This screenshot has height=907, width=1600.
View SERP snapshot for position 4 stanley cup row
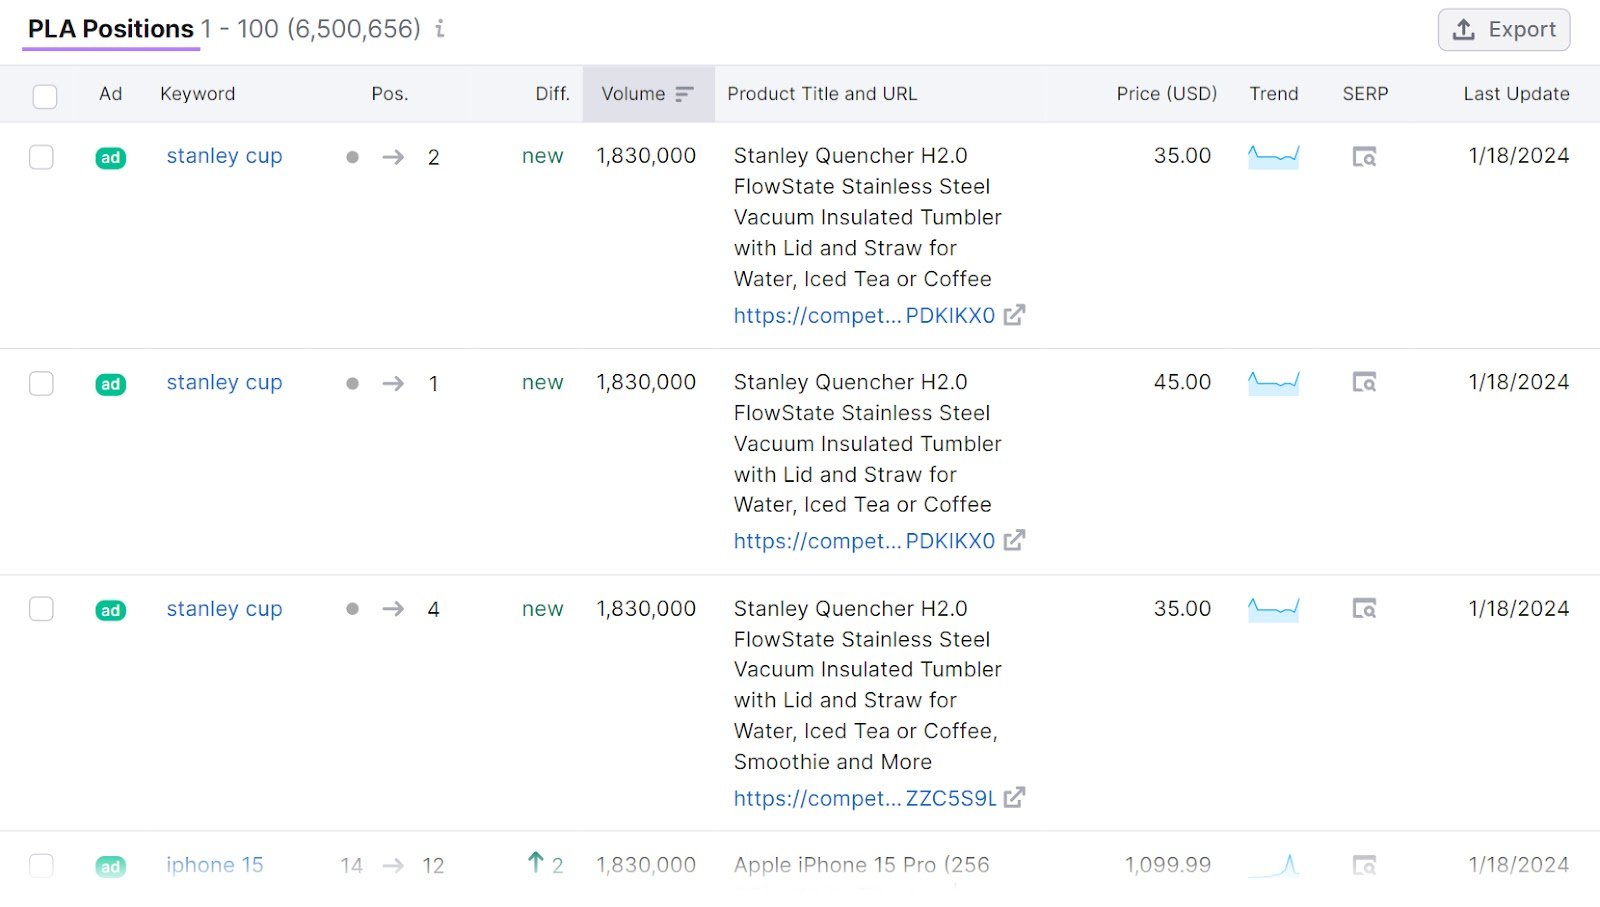click(x=1364, y=609)
